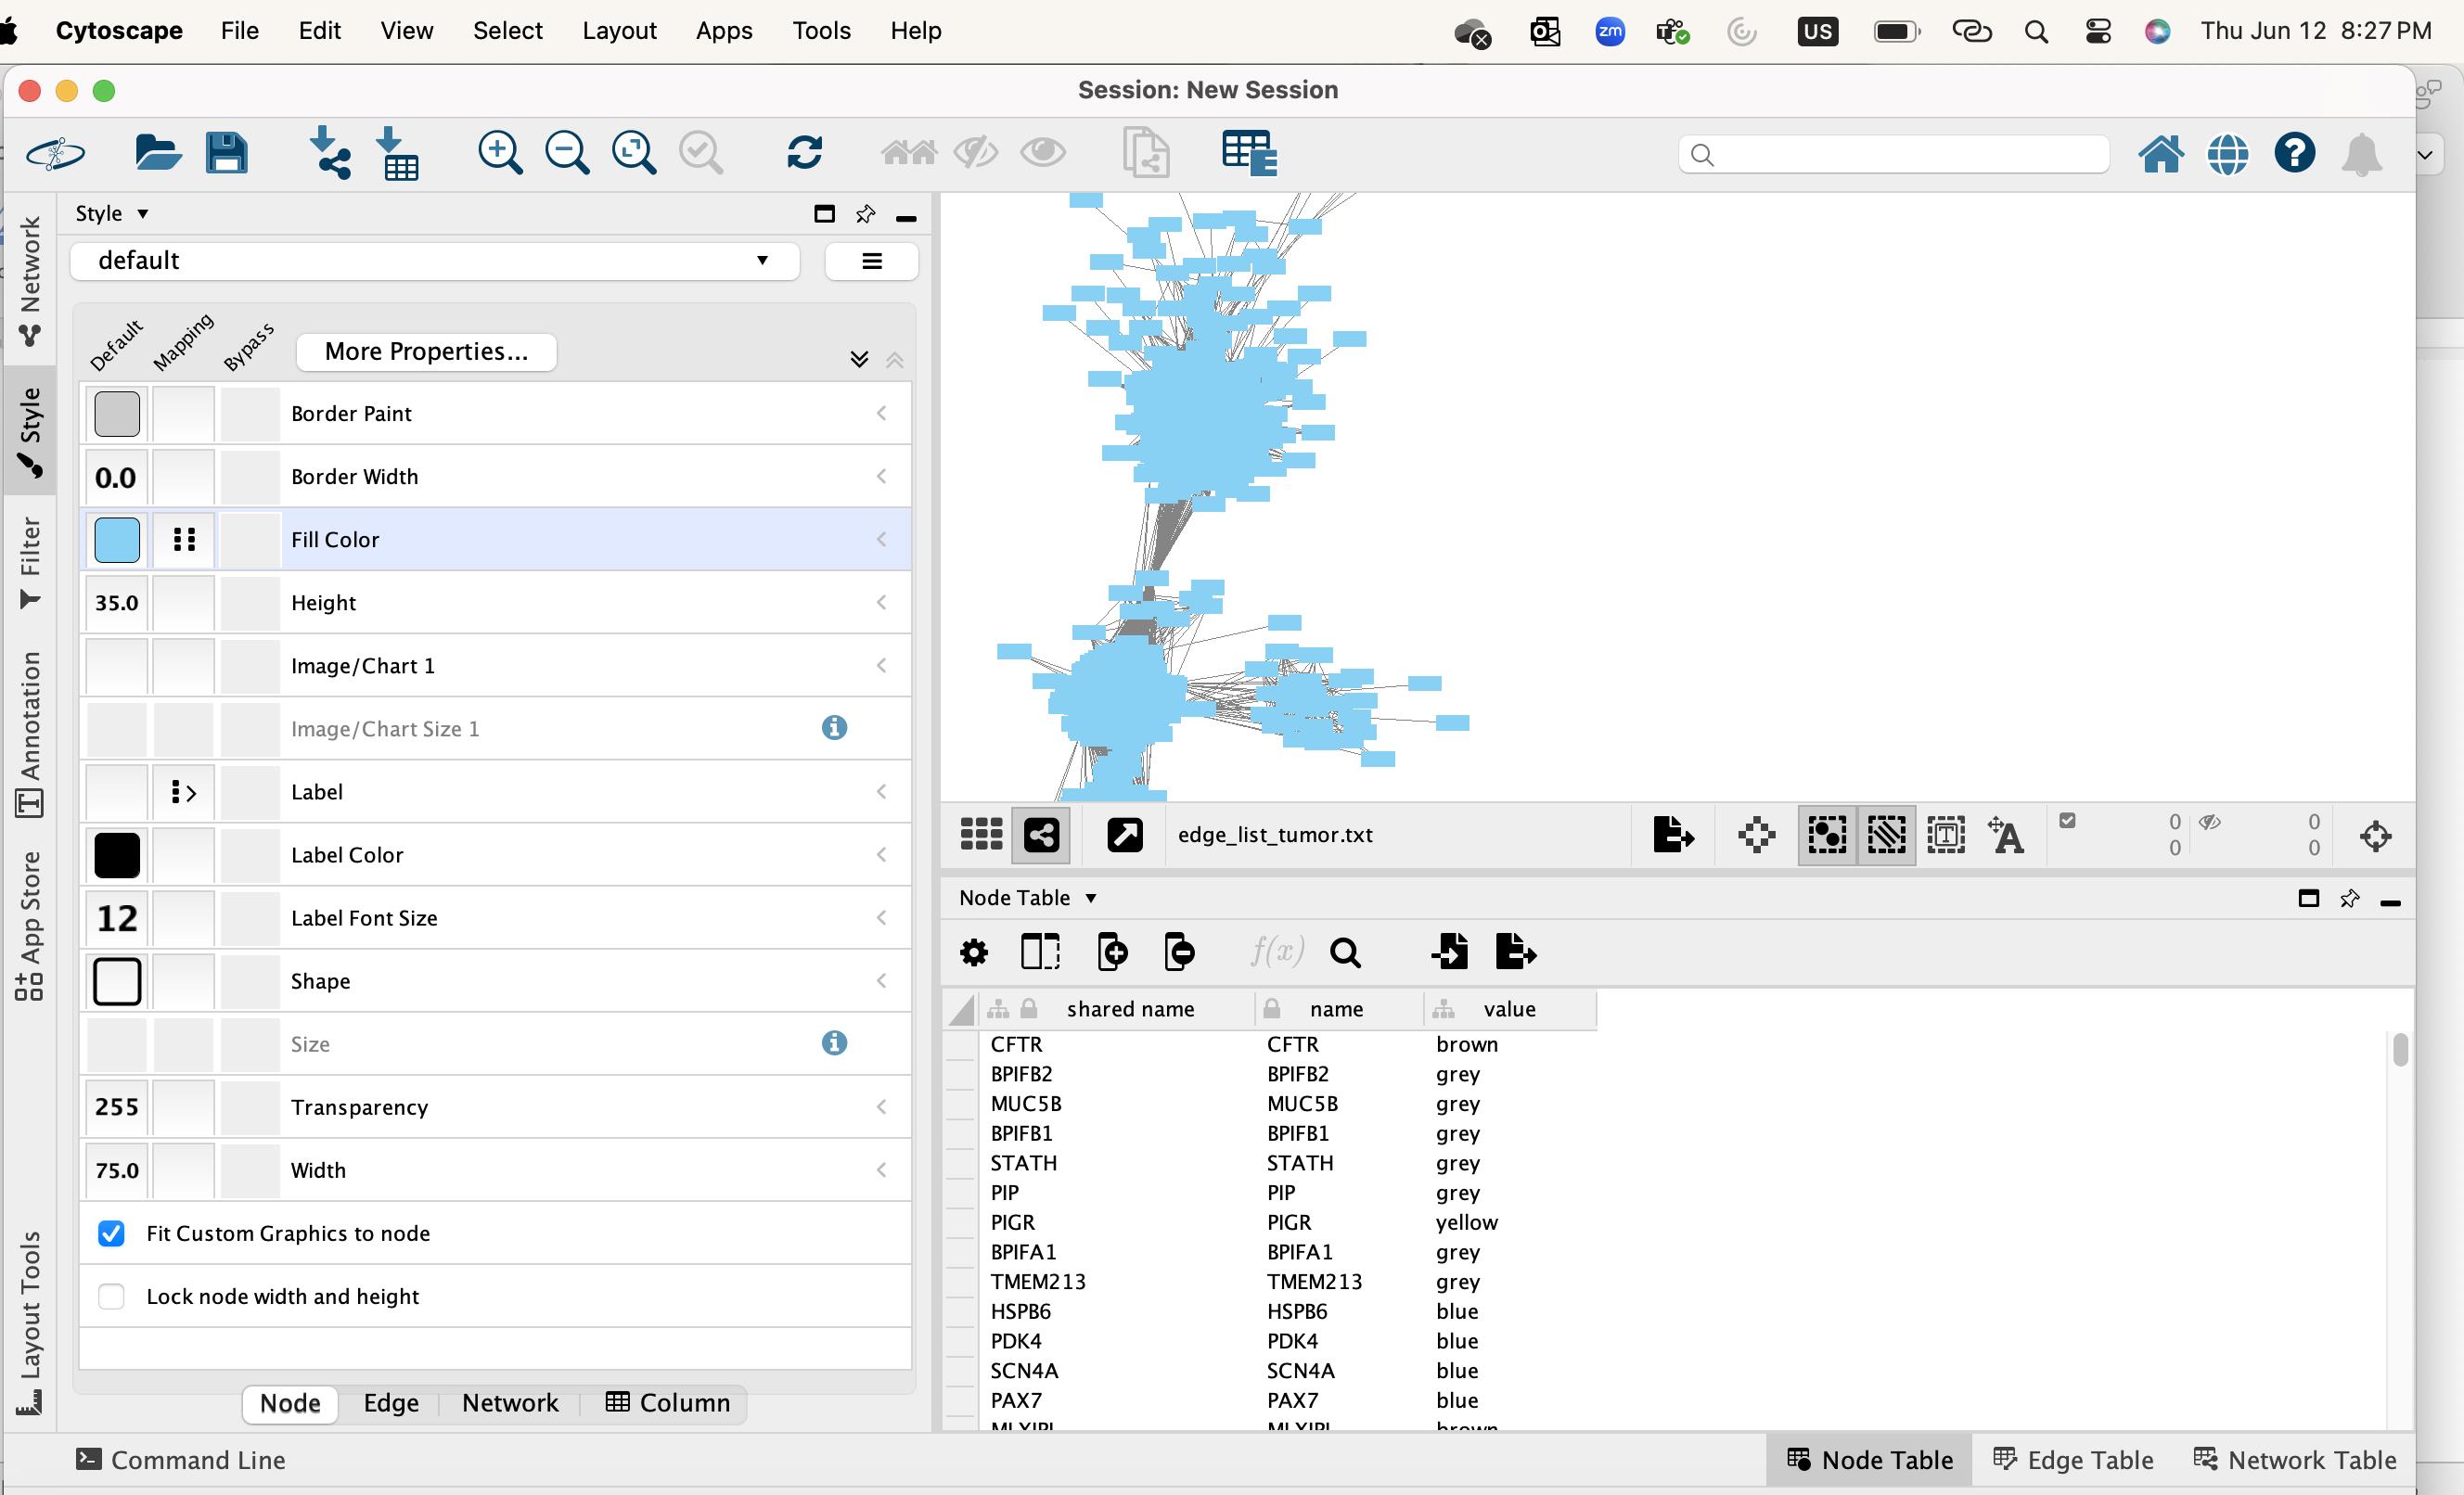2464x1495 pixels.
Task: Click the Border Paint default swatch
Action: 117,413
